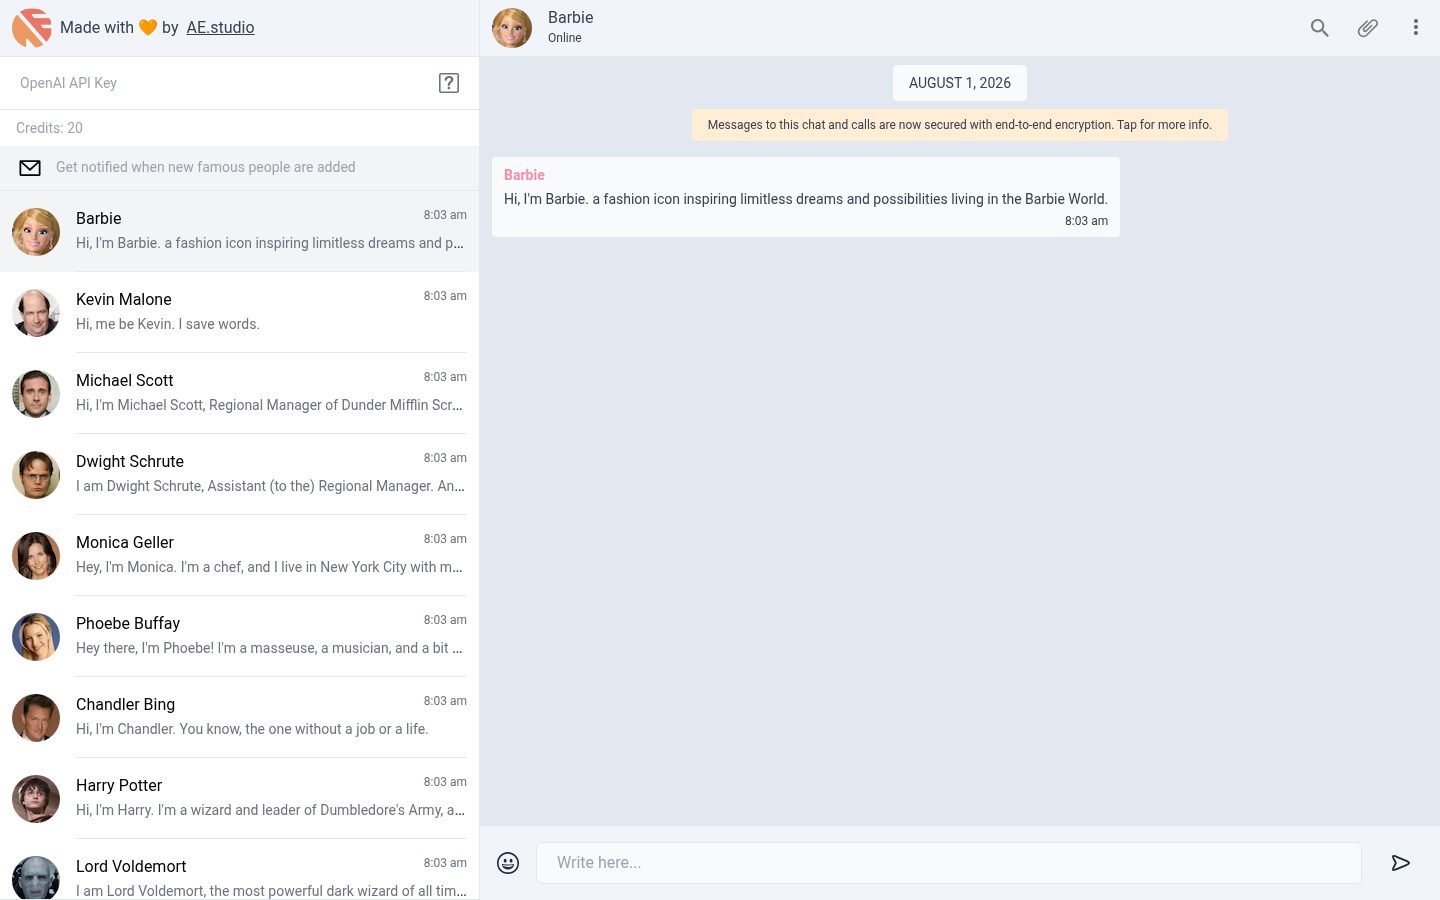The width and height of the screenshot is (1440, 900).
Task: Click the 'Write here...' message field
Action: coord(949,863)
